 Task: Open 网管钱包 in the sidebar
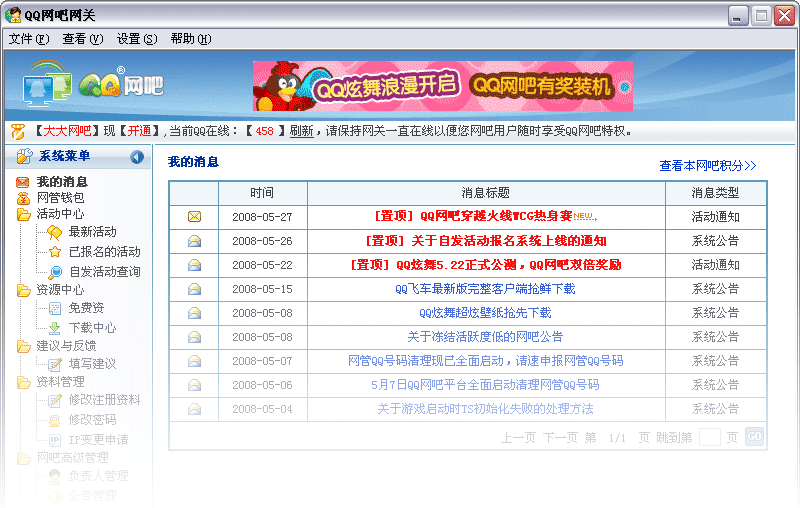tap(60, 197)
